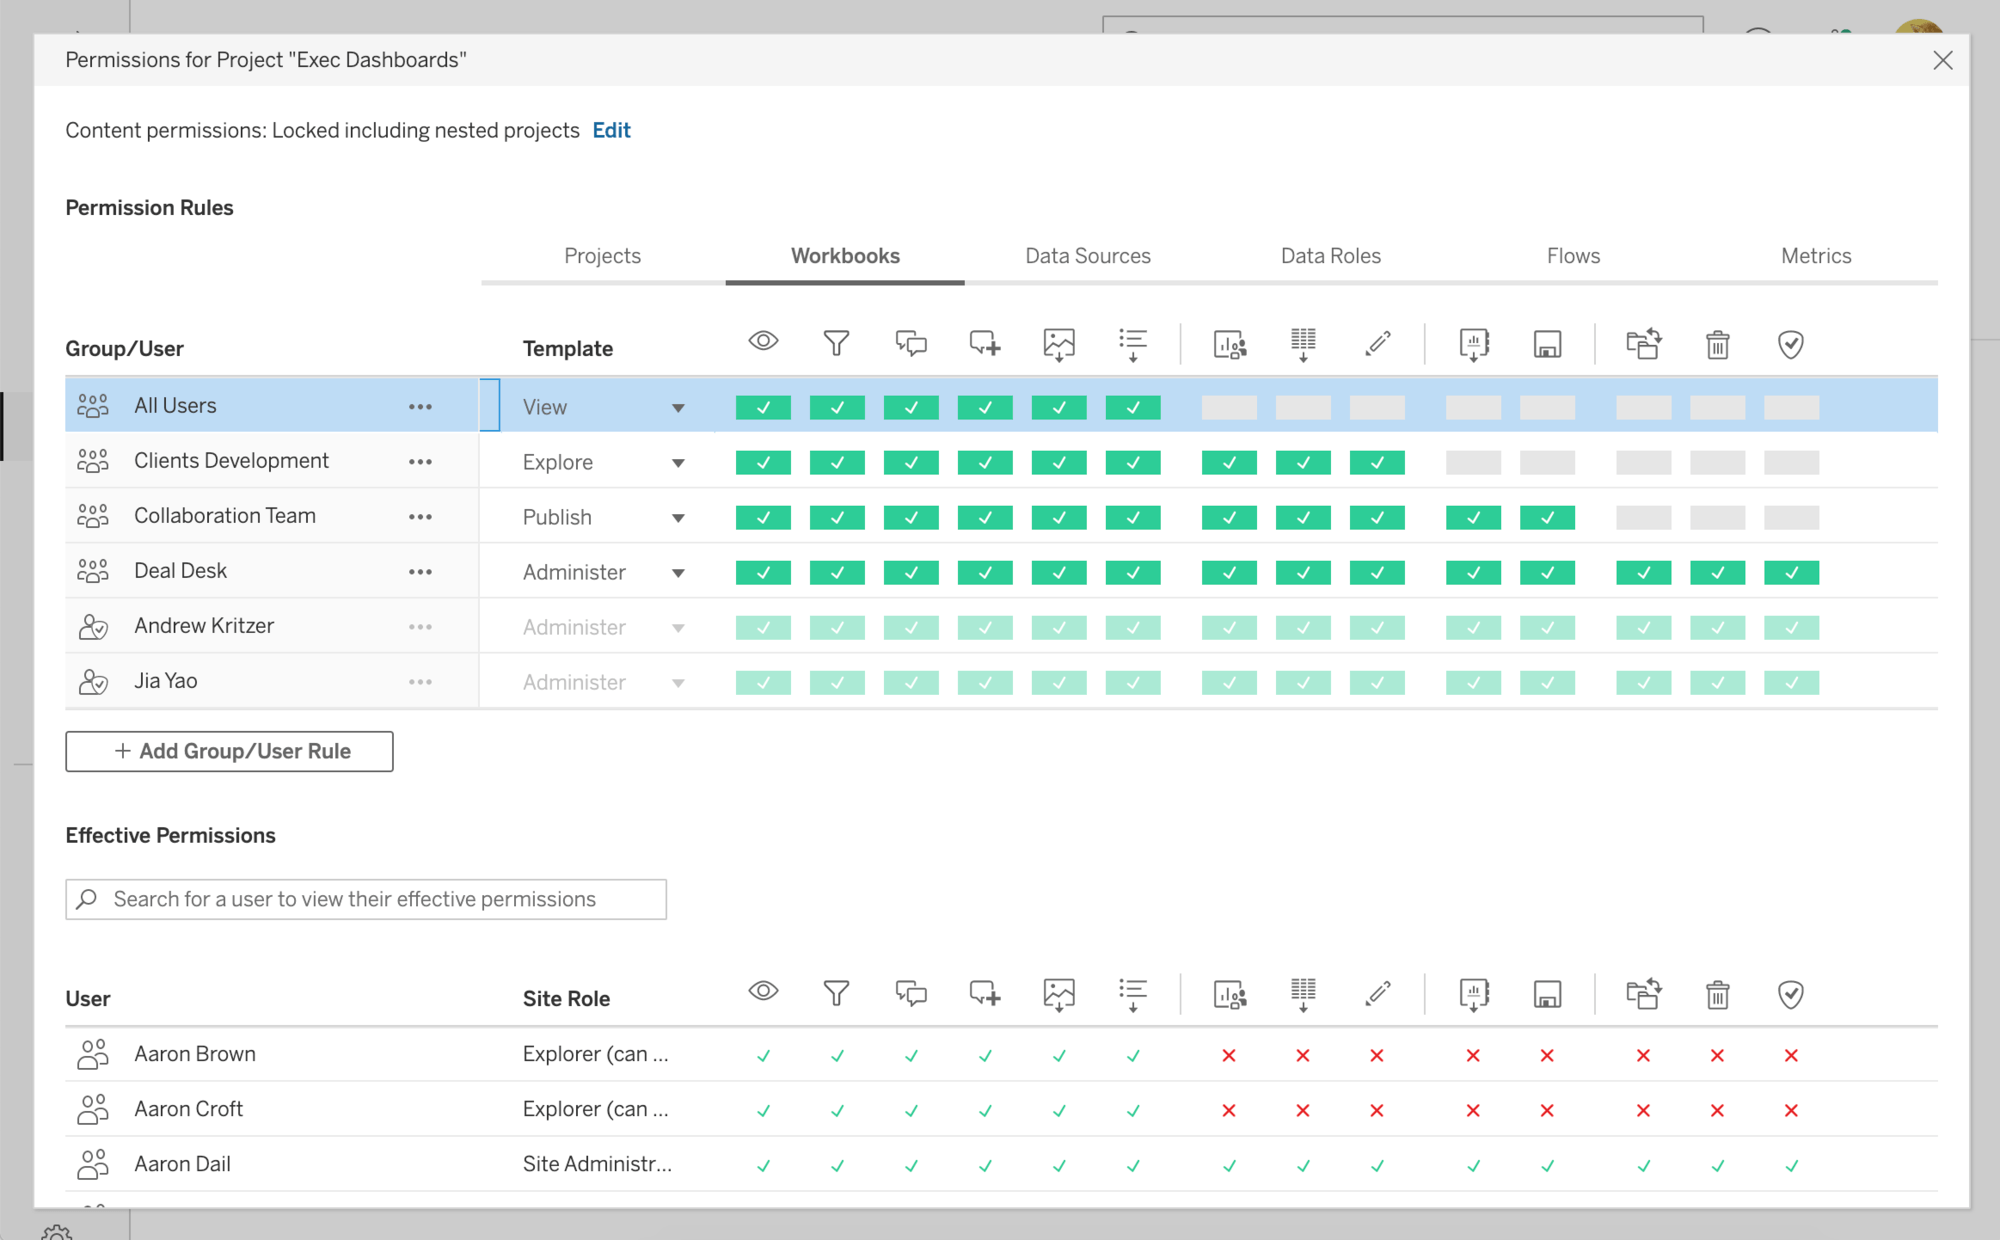Click the Filter capability funnel icon in Permission Rules header
This screenshot has width=2000, height=1240.
pos(837,343)
